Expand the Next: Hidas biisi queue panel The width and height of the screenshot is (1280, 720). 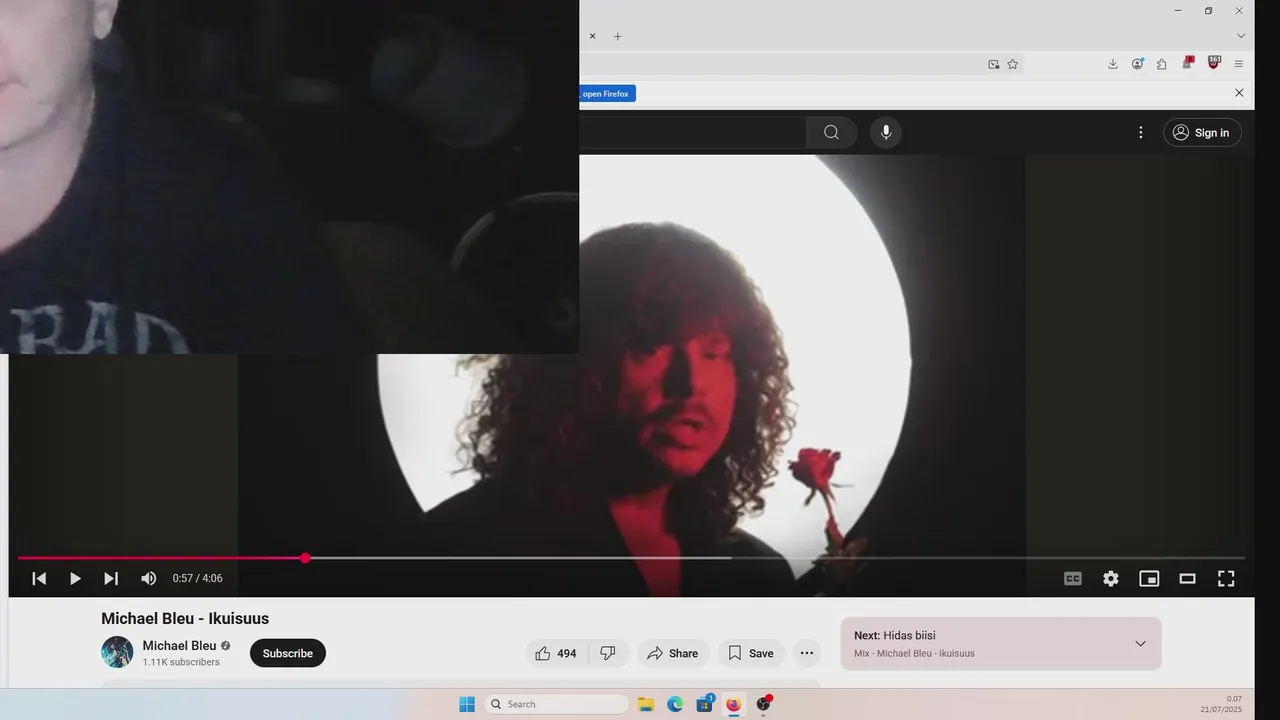[1140, 643]
